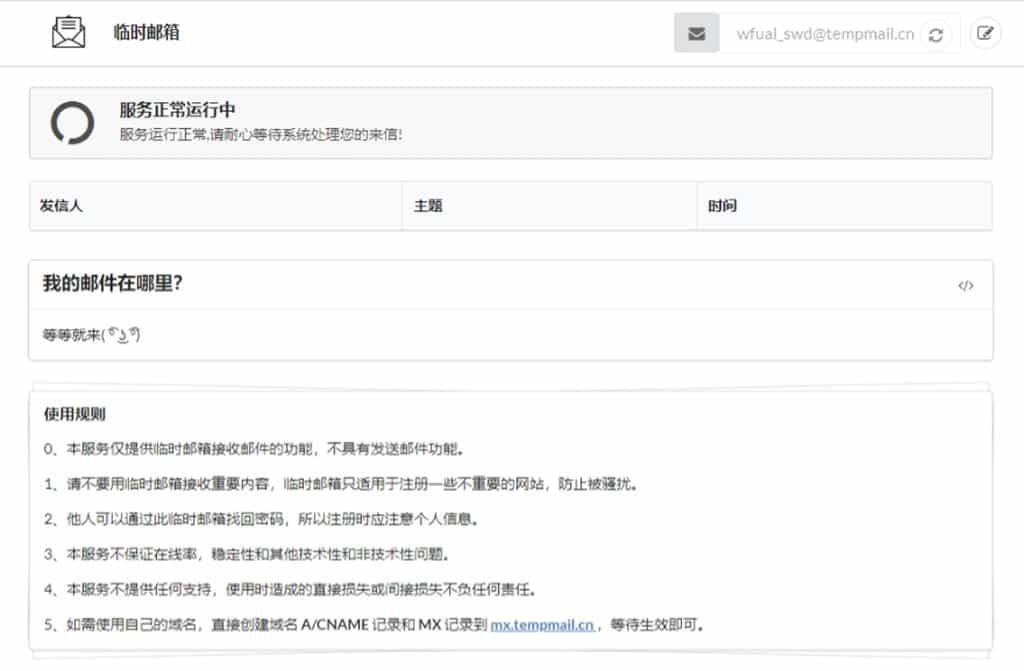Click rule 0 about receive-only service

[254, 448]
